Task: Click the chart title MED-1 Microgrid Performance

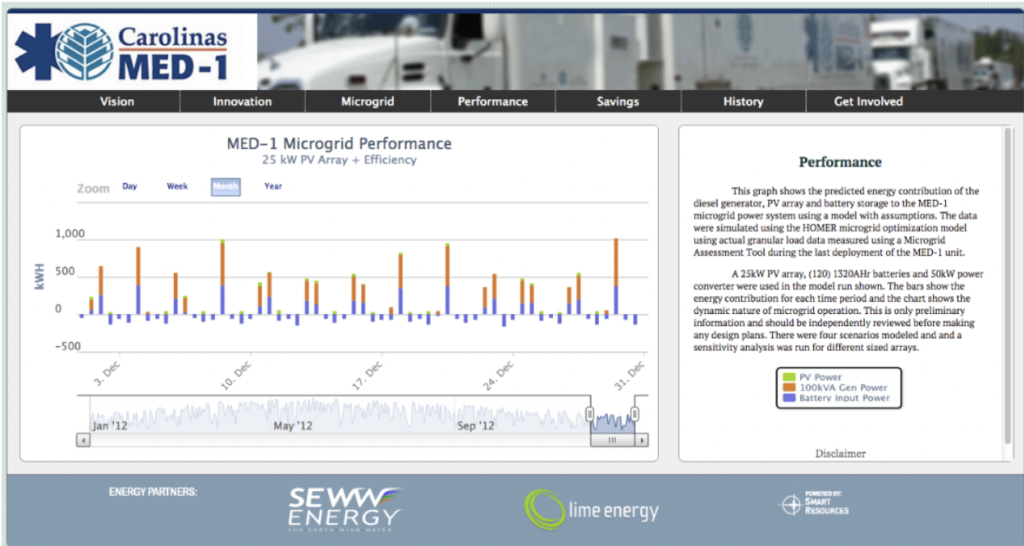Action: [339, 144]
